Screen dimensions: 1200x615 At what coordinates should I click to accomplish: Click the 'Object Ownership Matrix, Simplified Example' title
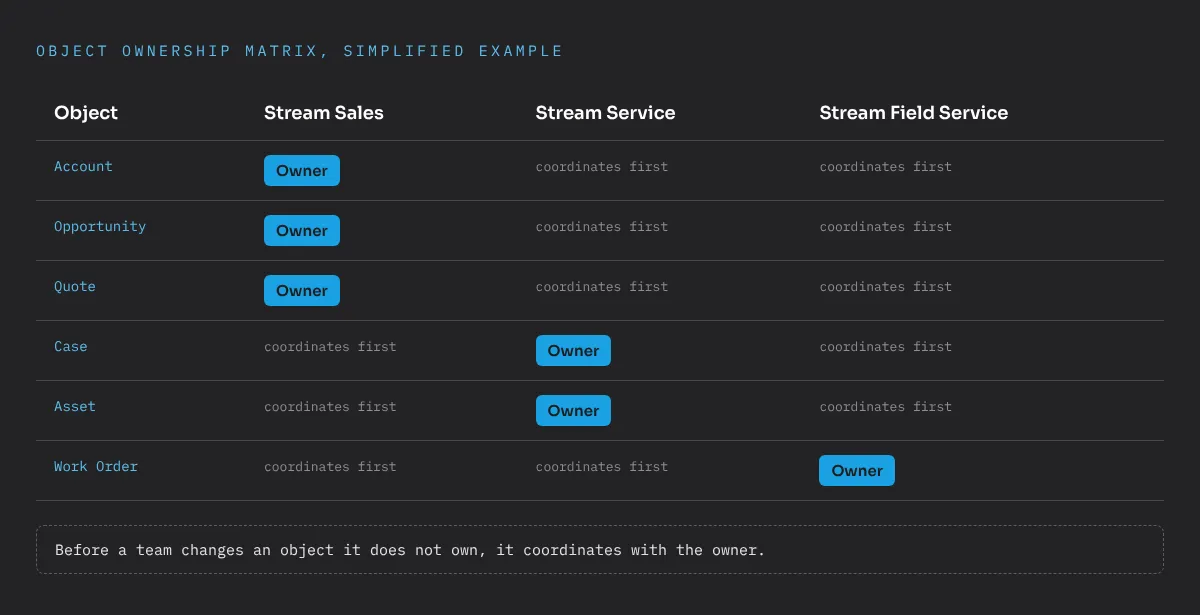tap(299, 51)
